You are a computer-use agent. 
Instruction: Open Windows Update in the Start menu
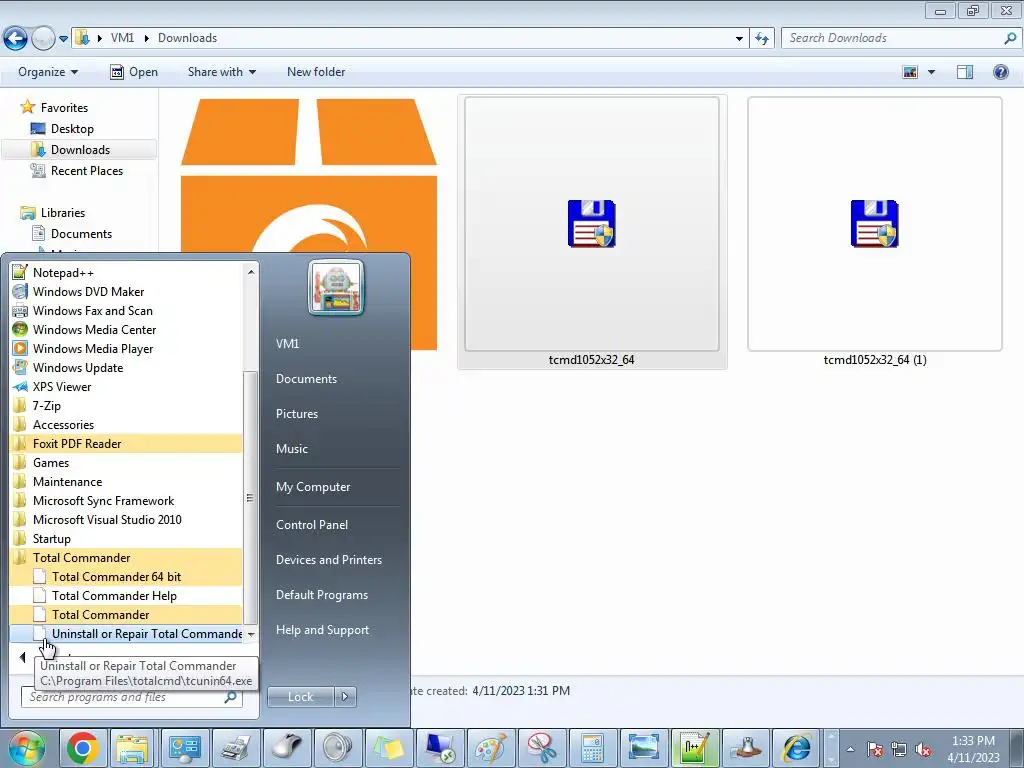point(126,367)
